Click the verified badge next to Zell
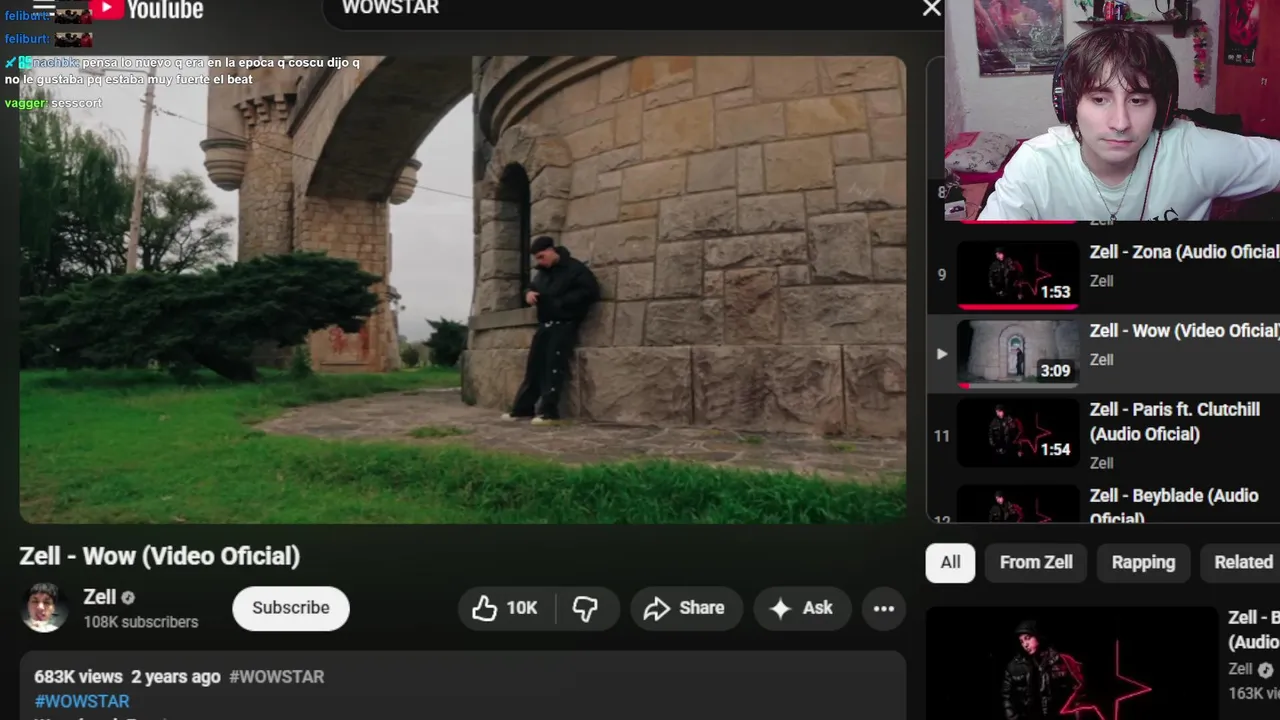This screenshot has height=720, width=1280. pyautogui.click(x=128, y=598)
